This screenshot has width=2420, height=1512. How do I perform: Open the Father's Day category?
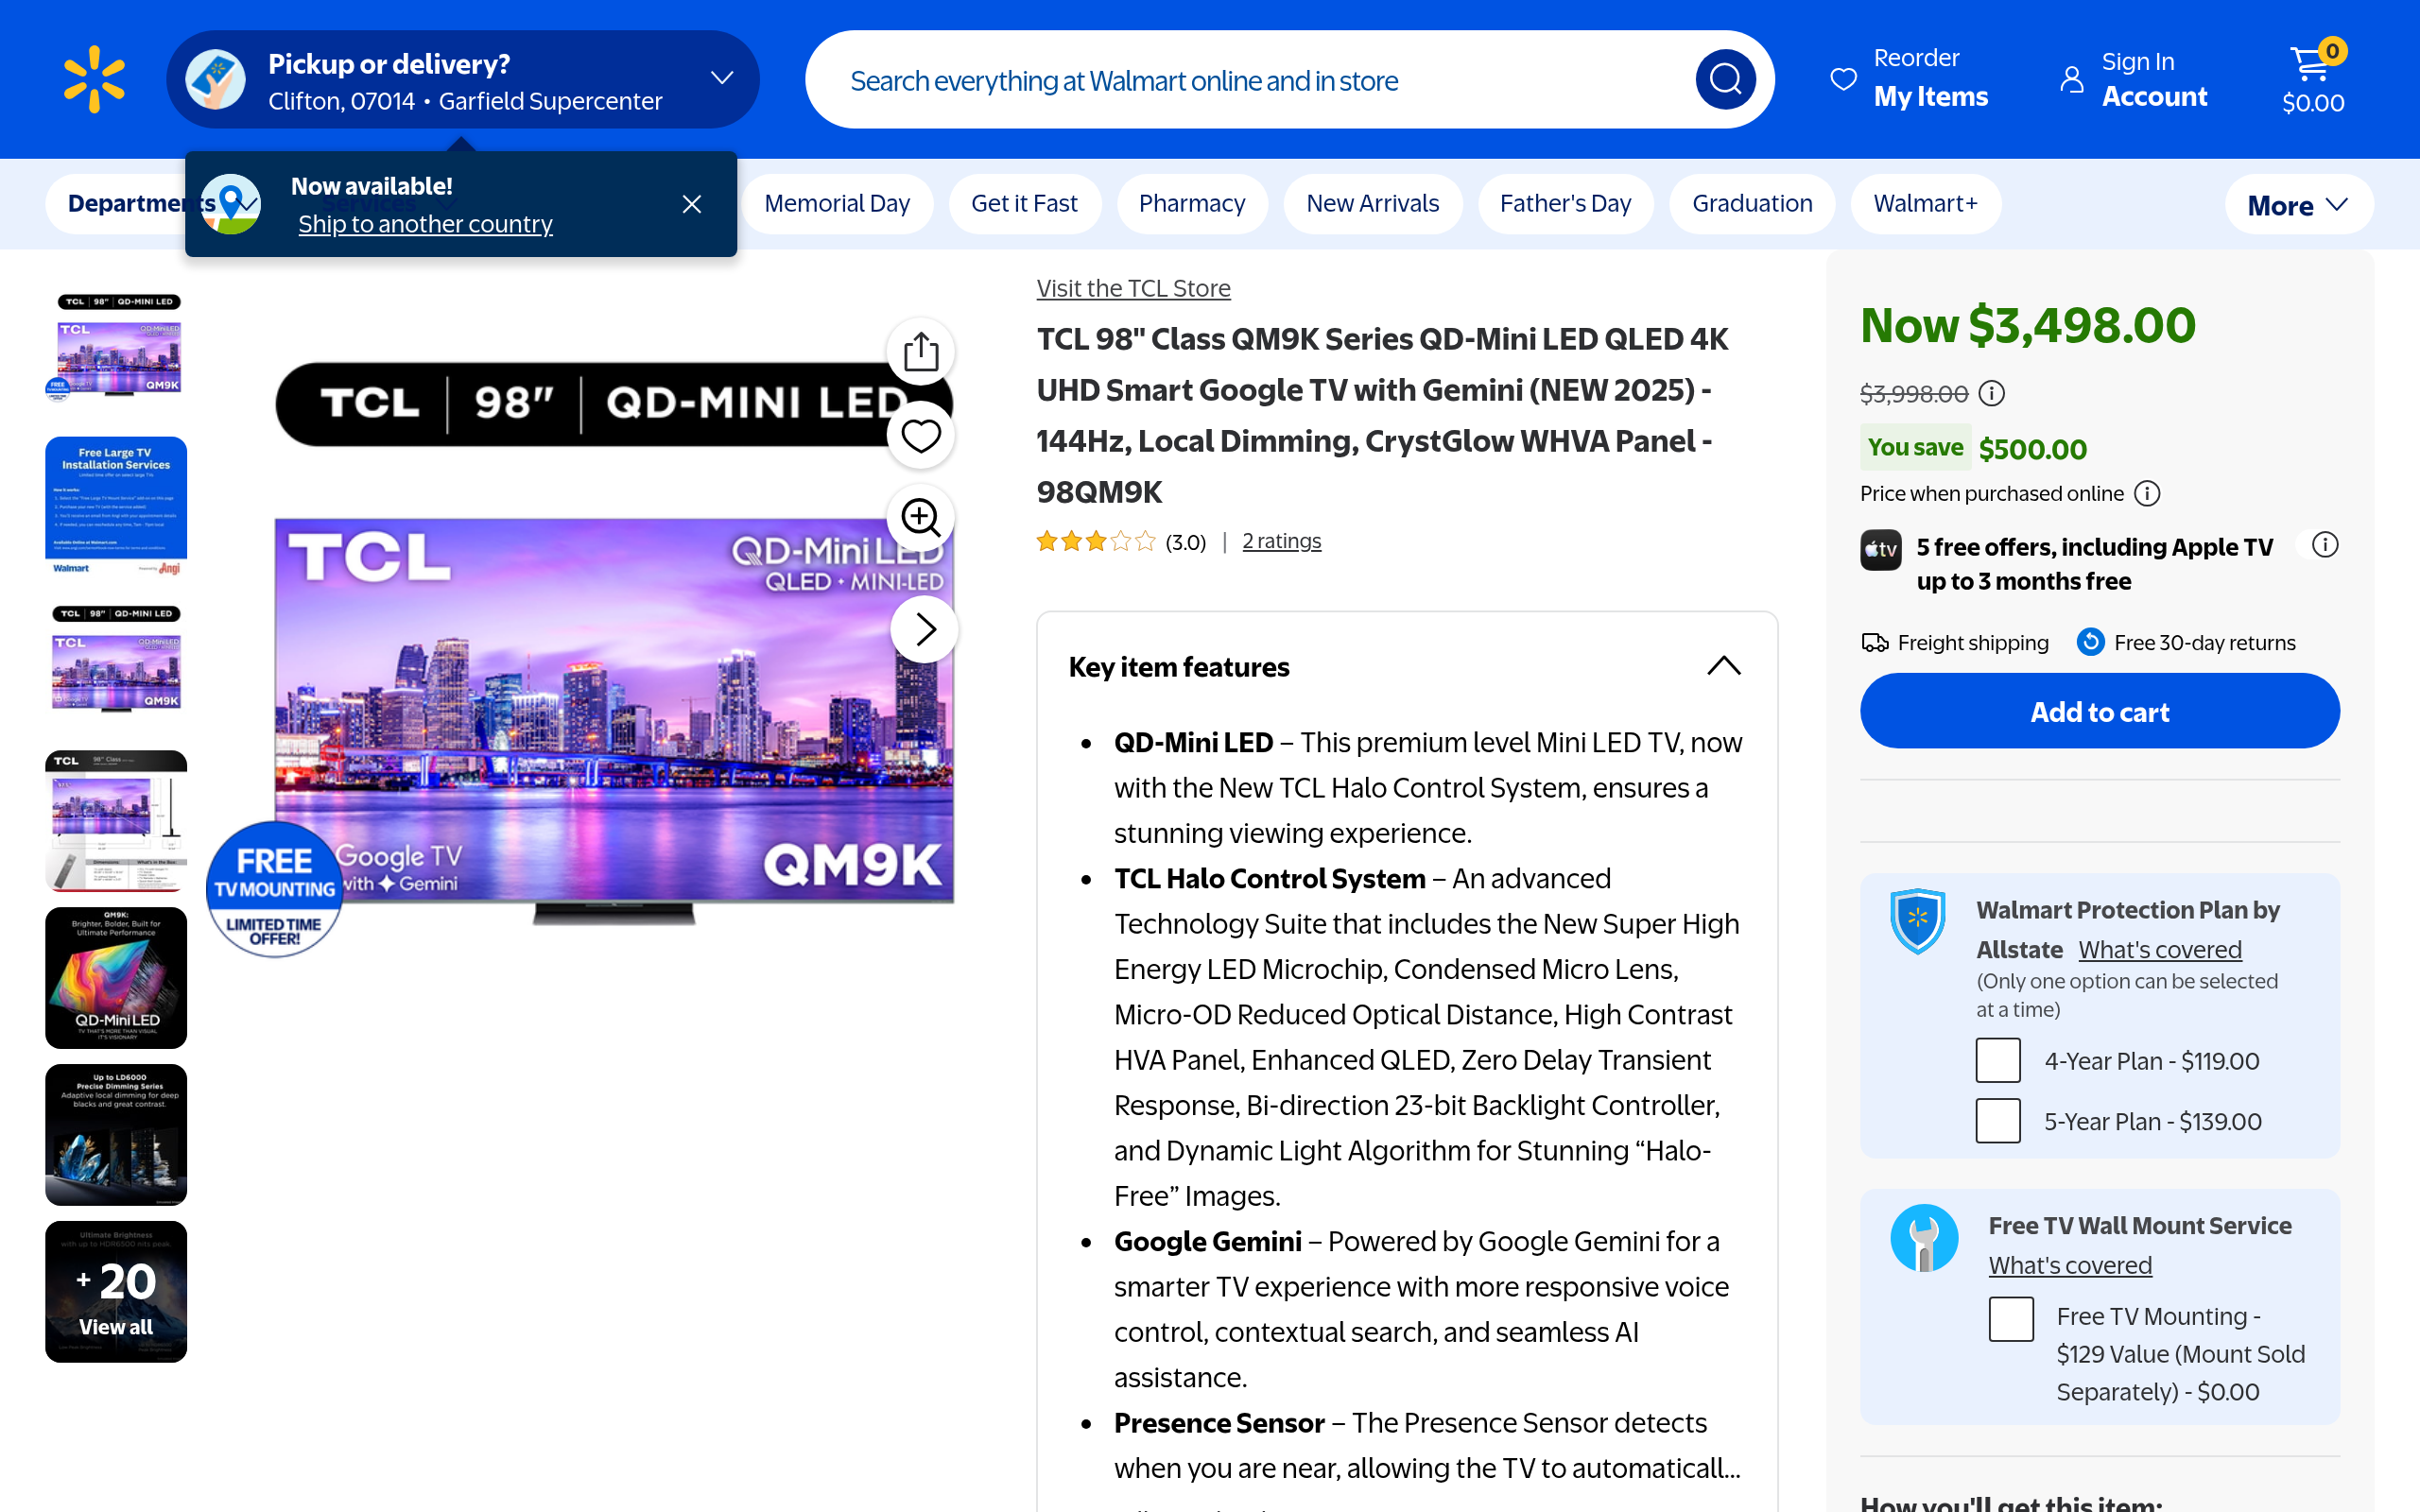point(1565,204)
